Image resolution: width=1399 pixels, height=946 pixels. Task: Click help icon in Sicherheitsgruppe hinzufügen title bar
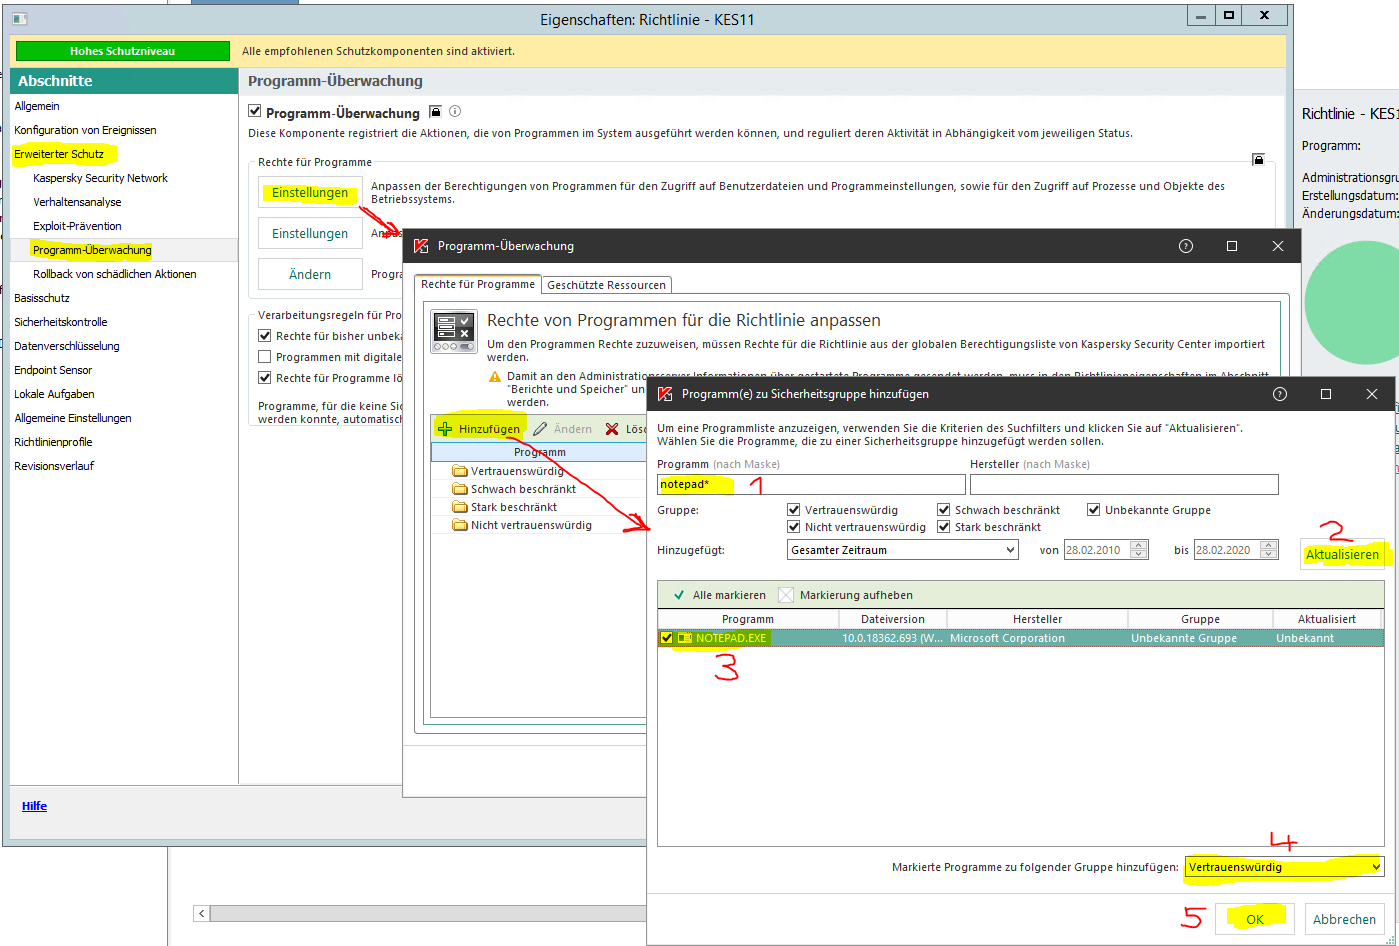pos(1280,394)
